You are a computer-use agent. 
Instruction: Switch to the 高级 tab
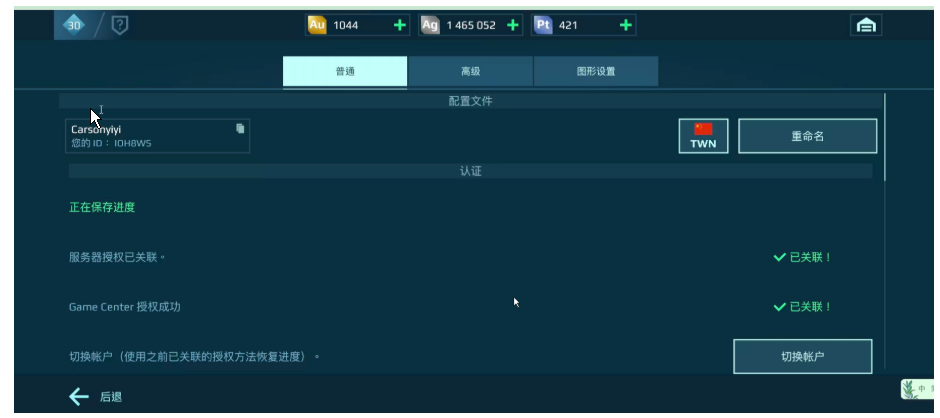(470, 71)
